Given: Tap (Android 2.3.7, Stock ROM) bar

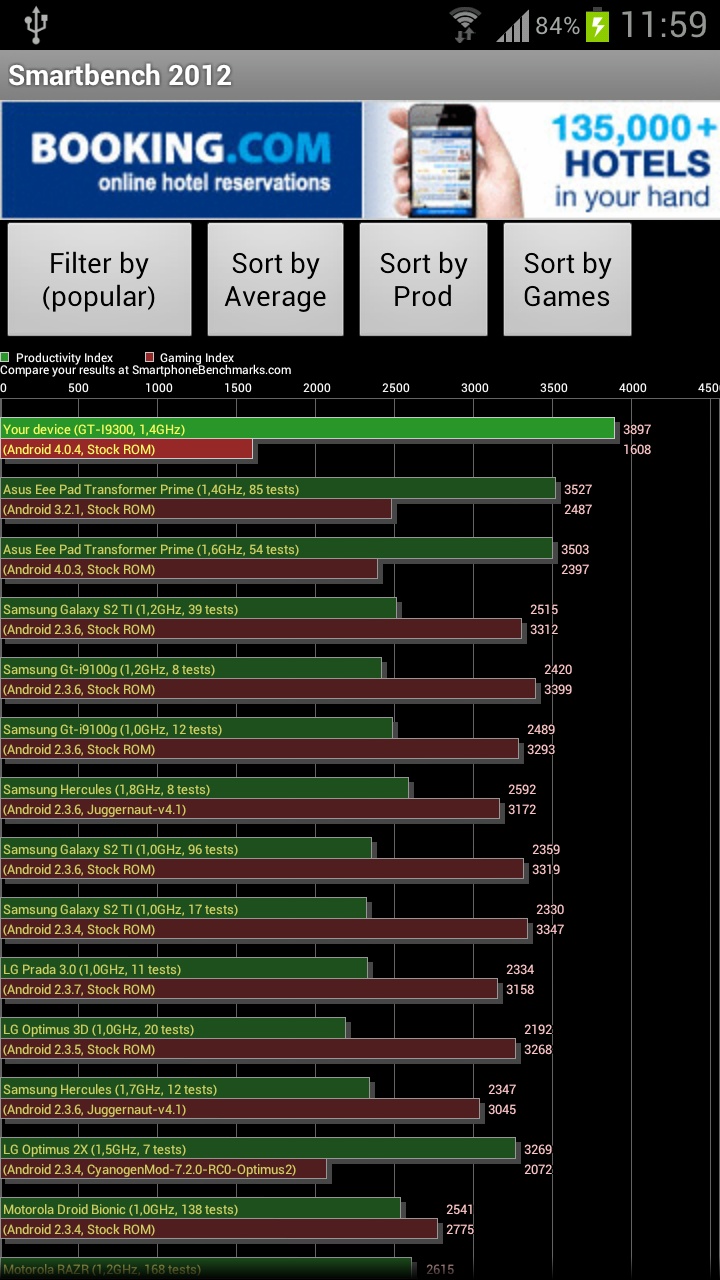Looking at the screenshot, I should coord(249,989).
